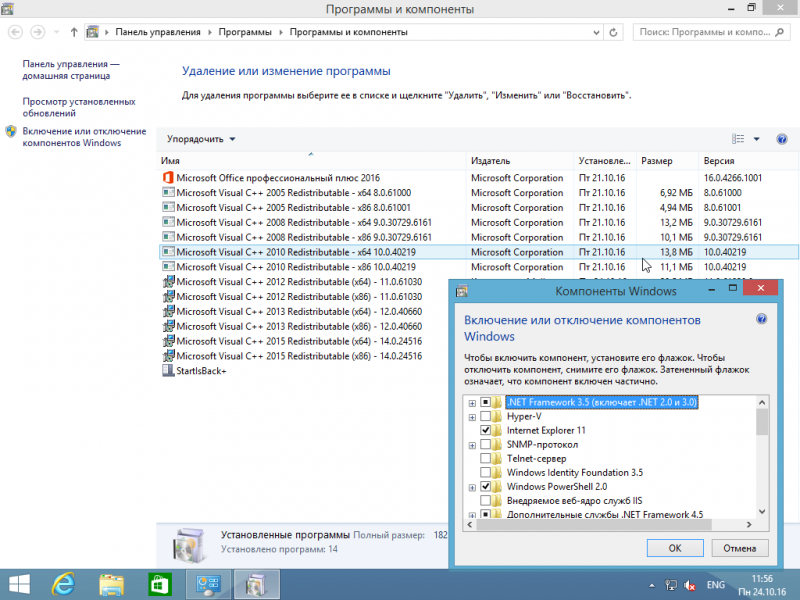Enable Windows Identity Foundation 3.5 checkbox

[485, 472]
